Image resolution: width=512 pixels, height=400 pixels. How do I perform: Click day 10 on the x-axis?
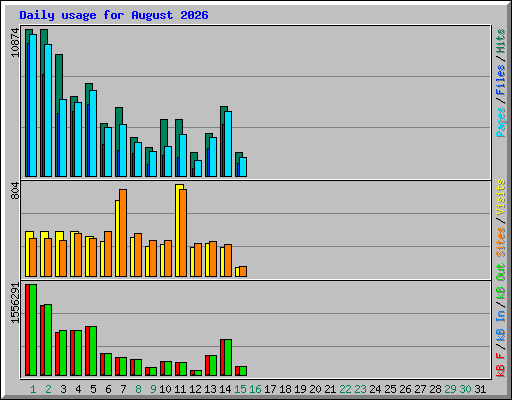click(165, 389)
